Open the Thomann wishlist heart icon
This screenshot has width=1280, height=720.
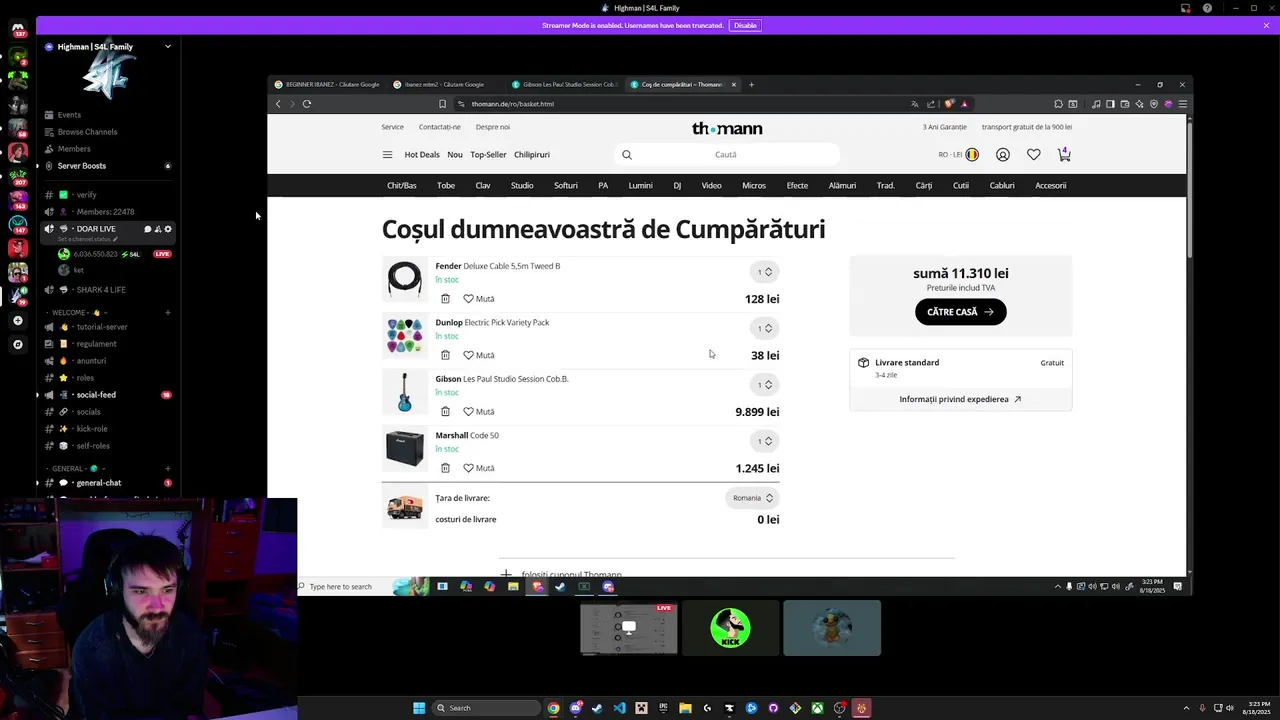click(x=1033, y=155)
